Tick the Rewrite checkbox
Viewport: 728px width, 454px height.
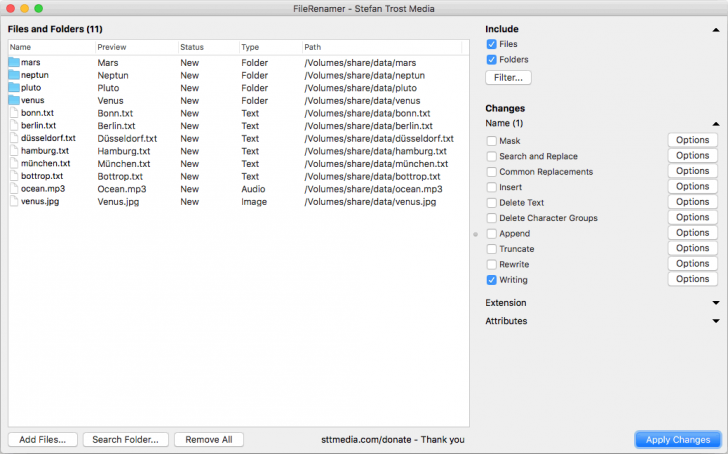point(491,264)
